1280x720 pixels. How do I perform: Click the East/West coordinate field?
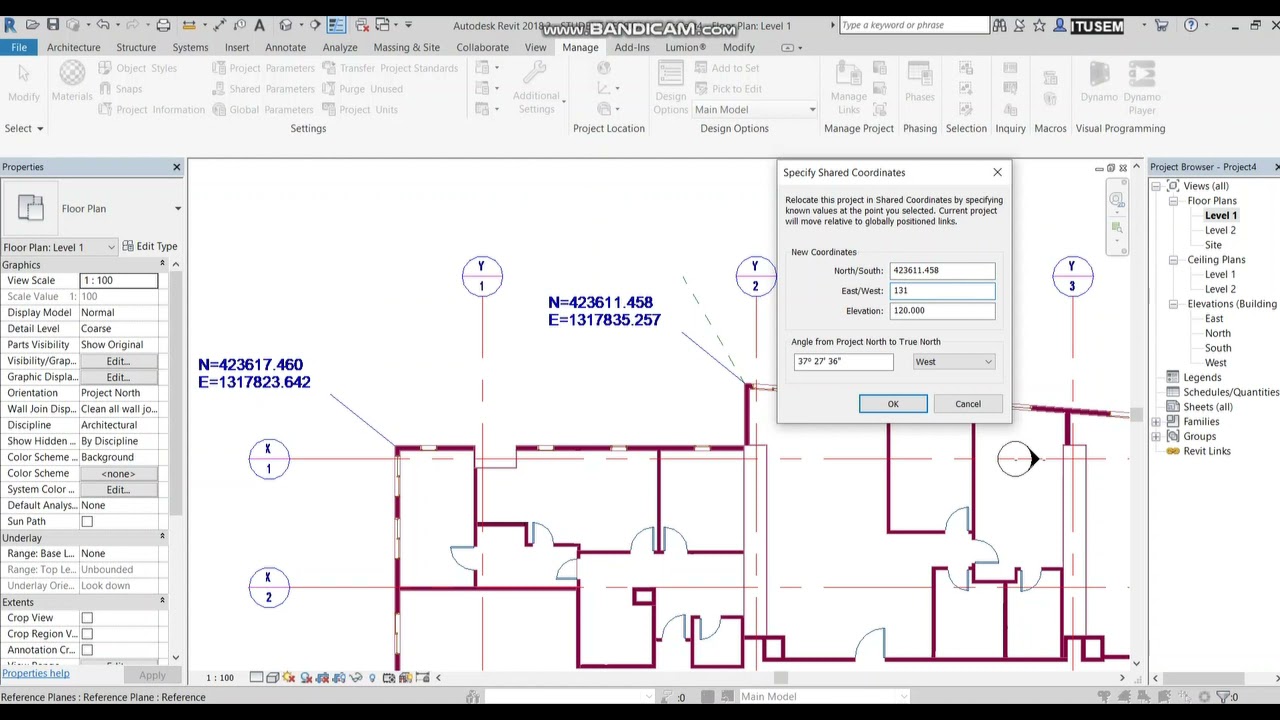[x=942, y=291]
